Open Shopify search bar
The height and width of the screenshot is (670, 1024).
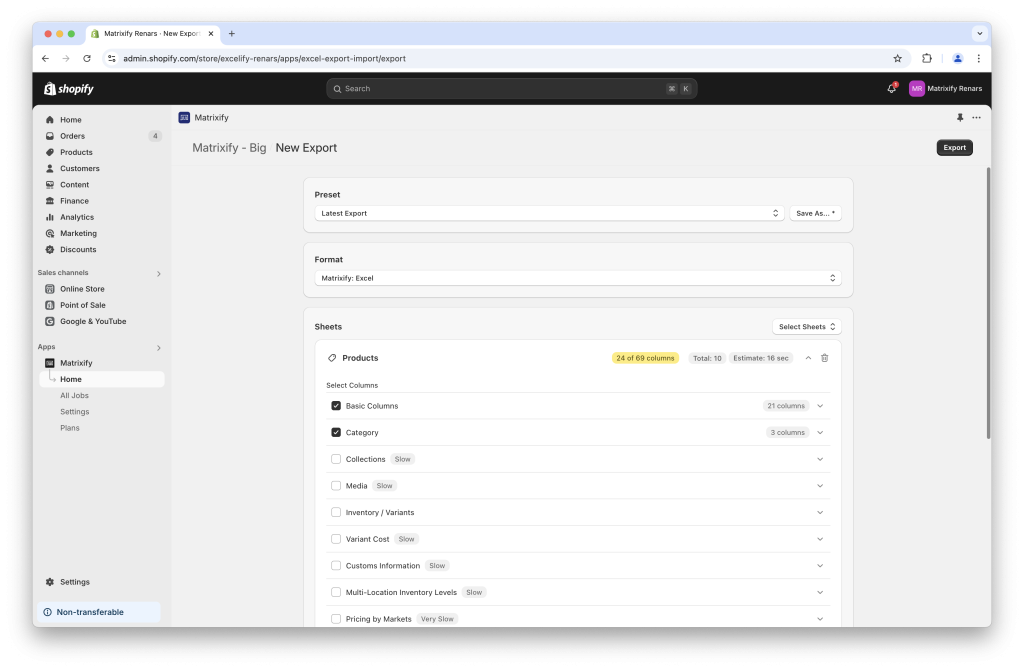pyautogui.click(x=511, y=89)
